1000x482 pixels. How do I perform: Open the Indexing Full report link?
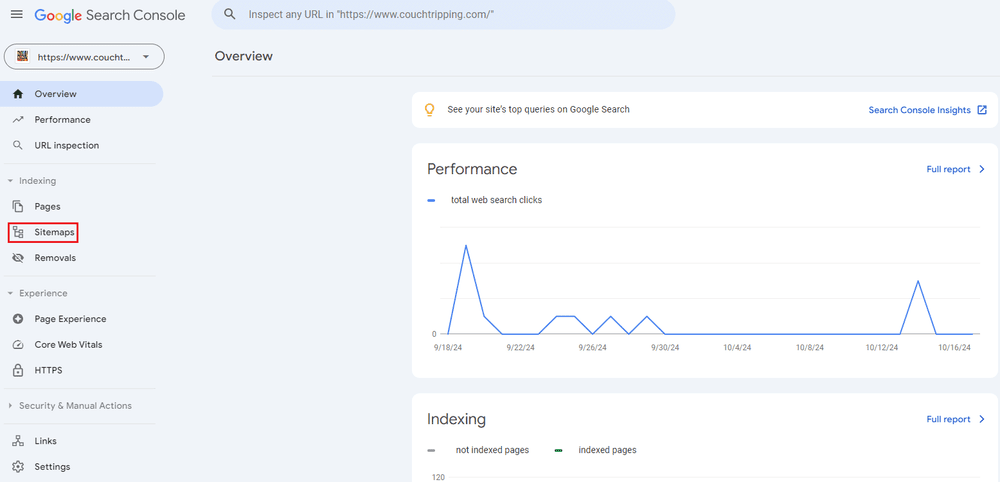955,420
